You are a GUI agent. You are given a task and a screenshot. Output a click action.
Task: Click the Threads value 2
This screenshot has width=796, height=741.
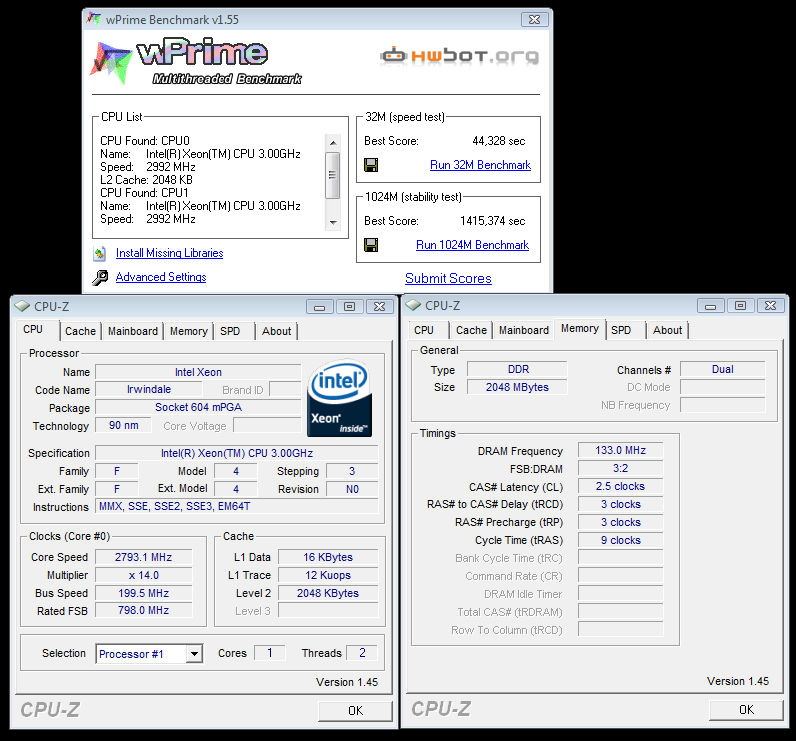click(x=362, y=653)
